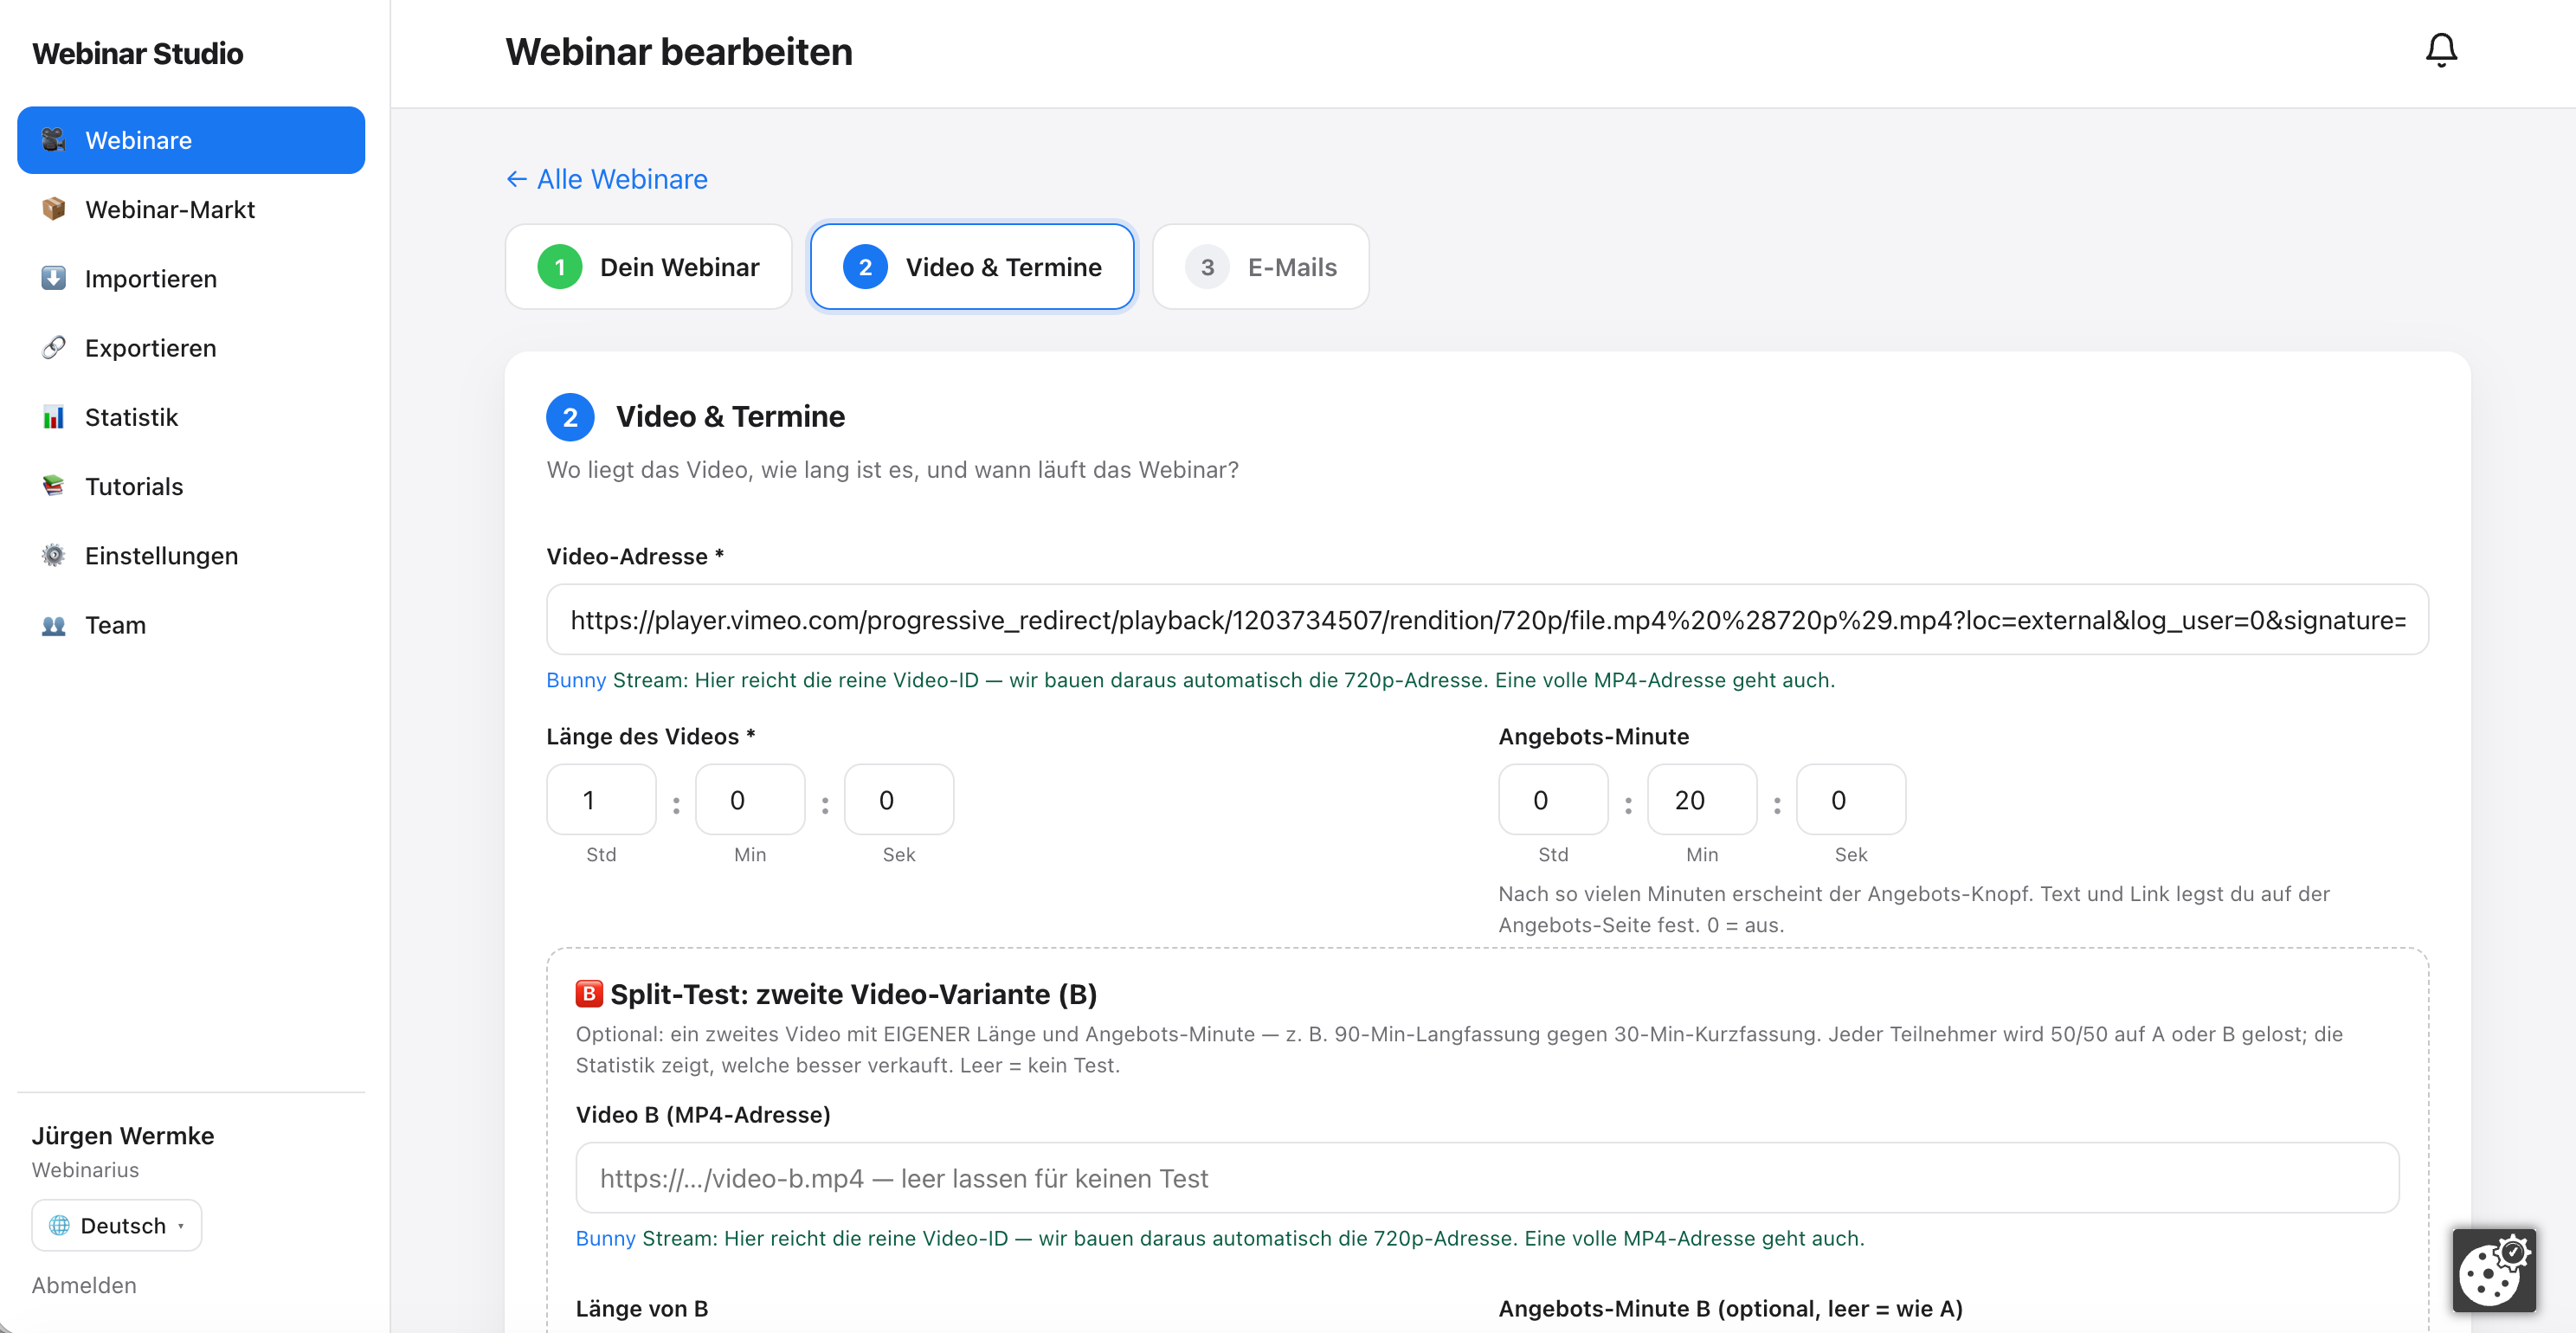The width and height of the screenshot is (2576, 1333).
Task: Focus the Video-Adresse URL field
Action: [1487, 620]
